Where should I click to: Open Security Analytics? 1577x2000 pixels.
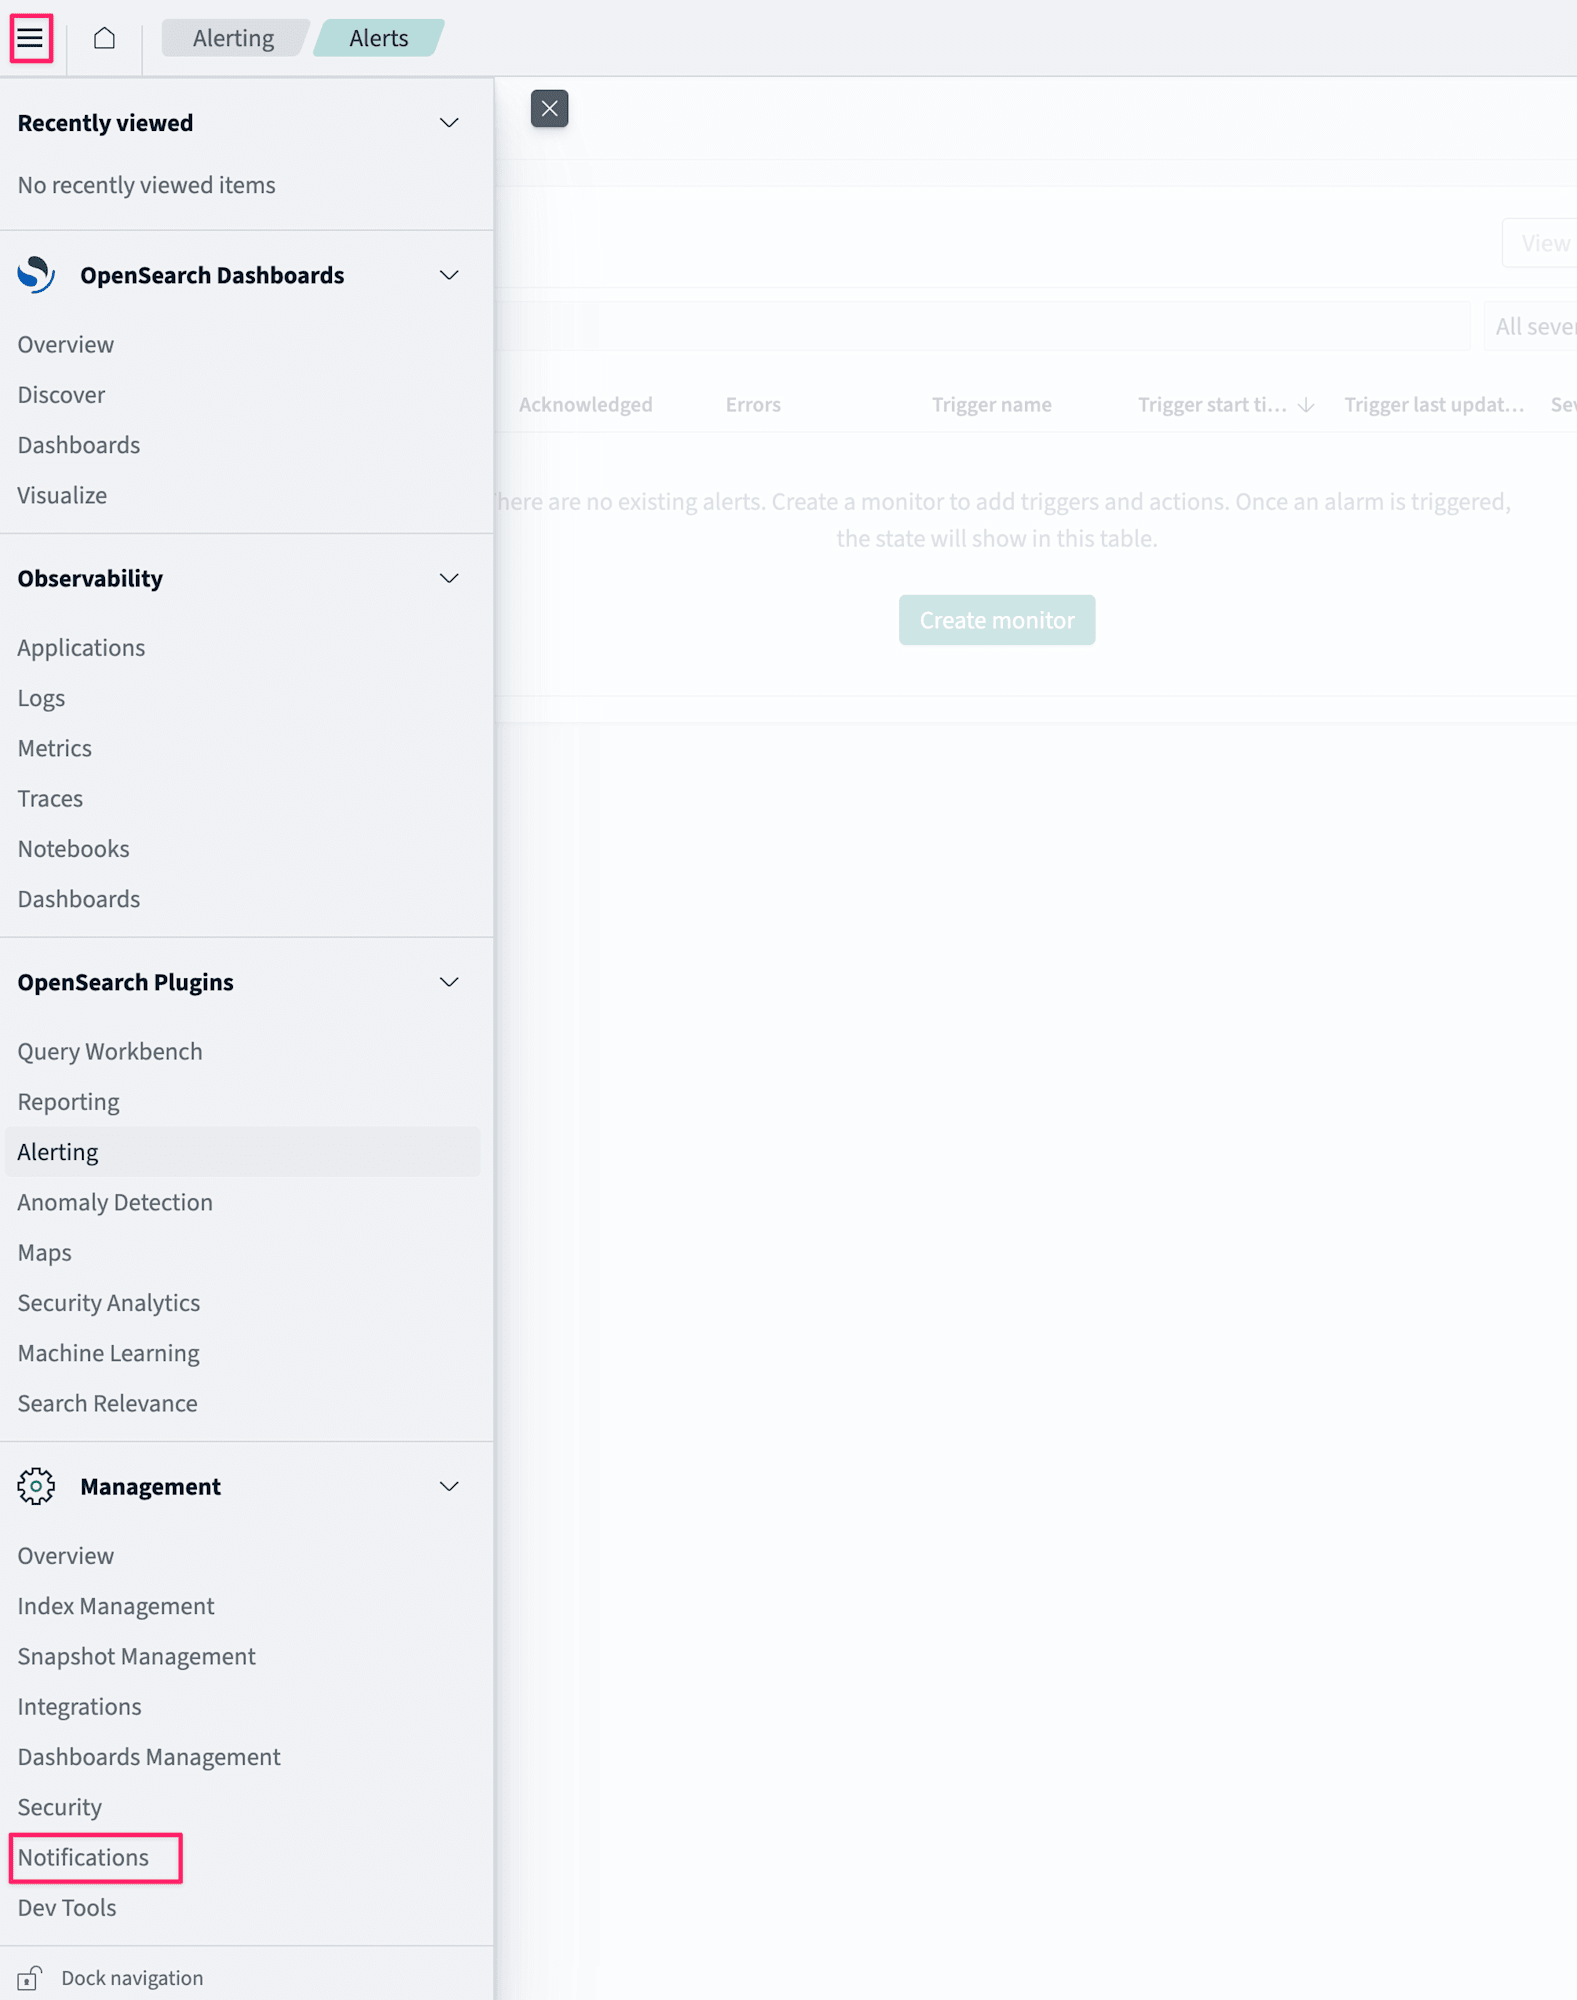(x=109, y=1302)
